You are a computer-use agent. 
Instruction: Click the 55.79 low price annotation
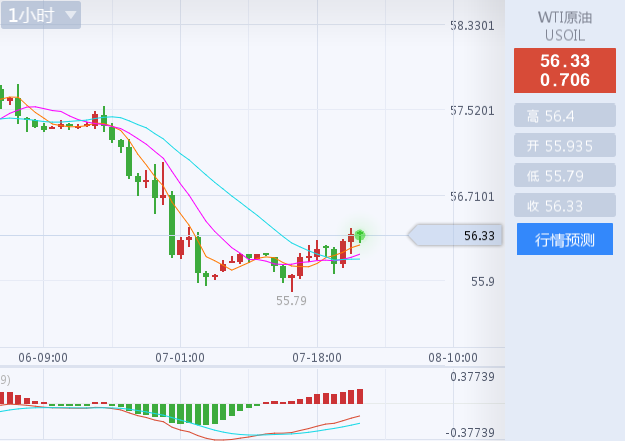point(291,301)
